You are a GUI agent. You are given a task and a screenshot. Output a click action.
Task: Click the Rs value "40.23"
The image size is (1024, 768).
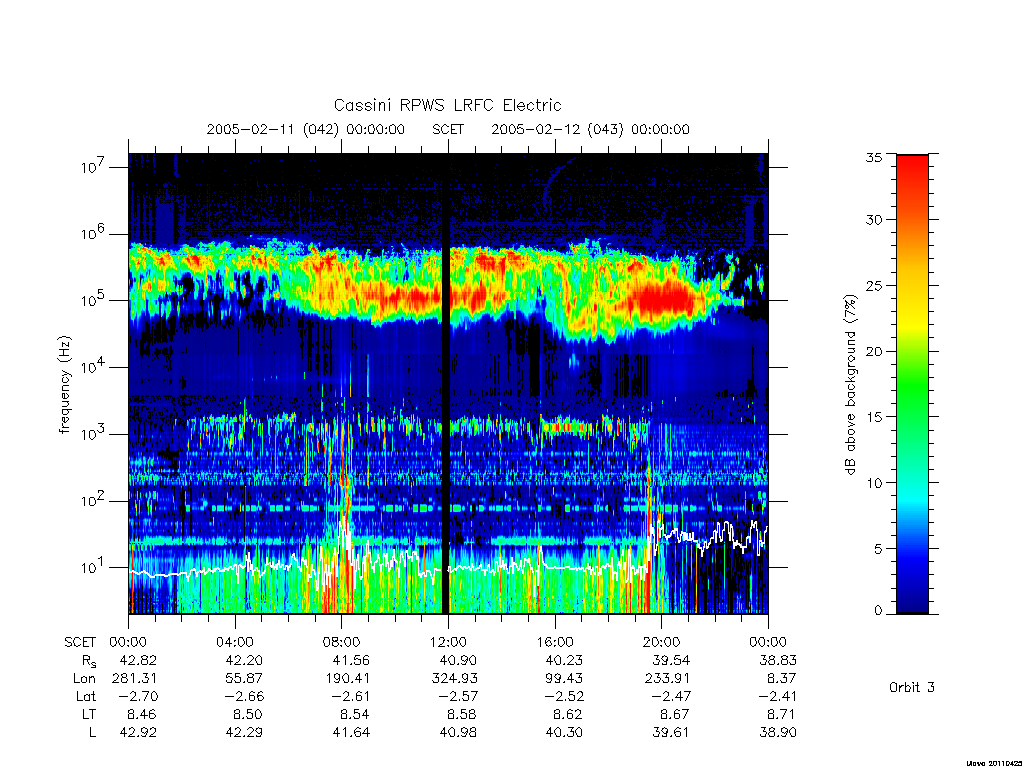564,660
